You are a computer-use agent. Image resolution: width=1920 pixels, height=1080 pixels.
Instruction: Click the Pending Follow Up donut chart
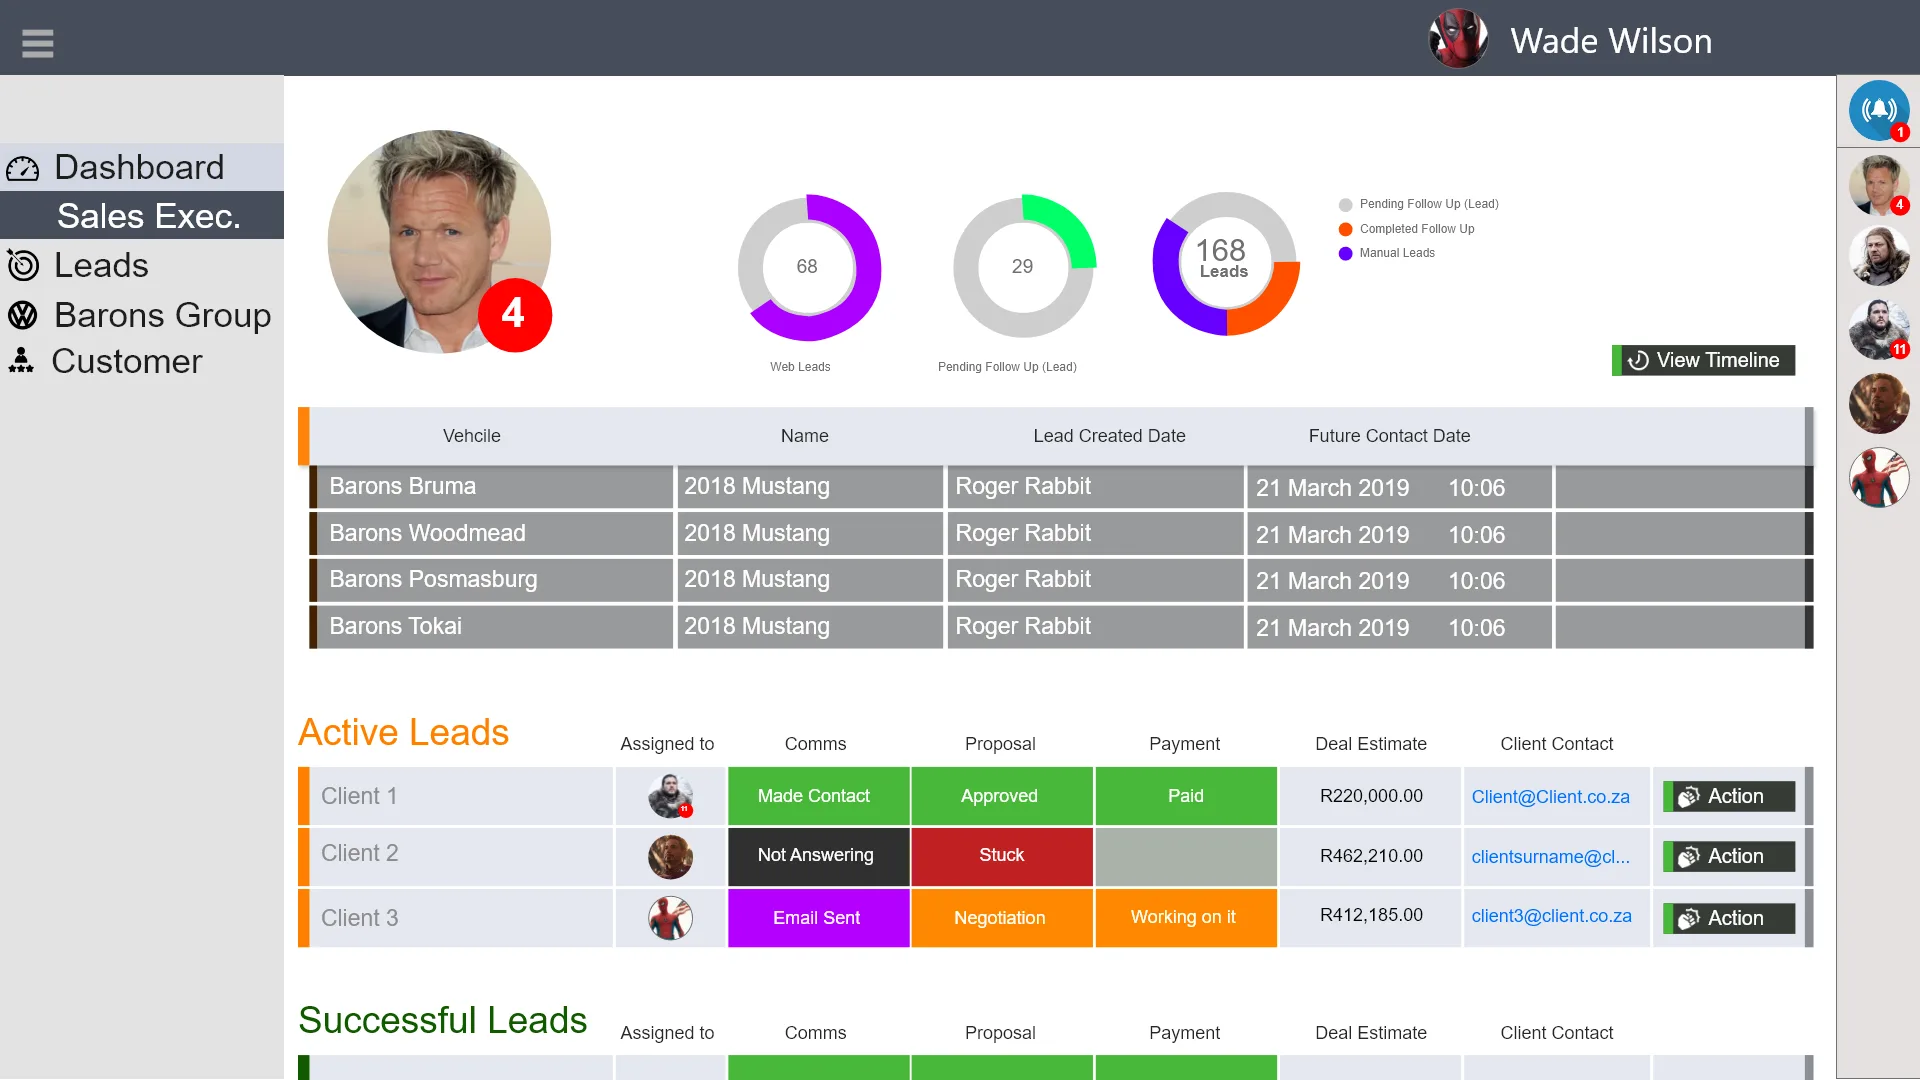coord(1023,267)
